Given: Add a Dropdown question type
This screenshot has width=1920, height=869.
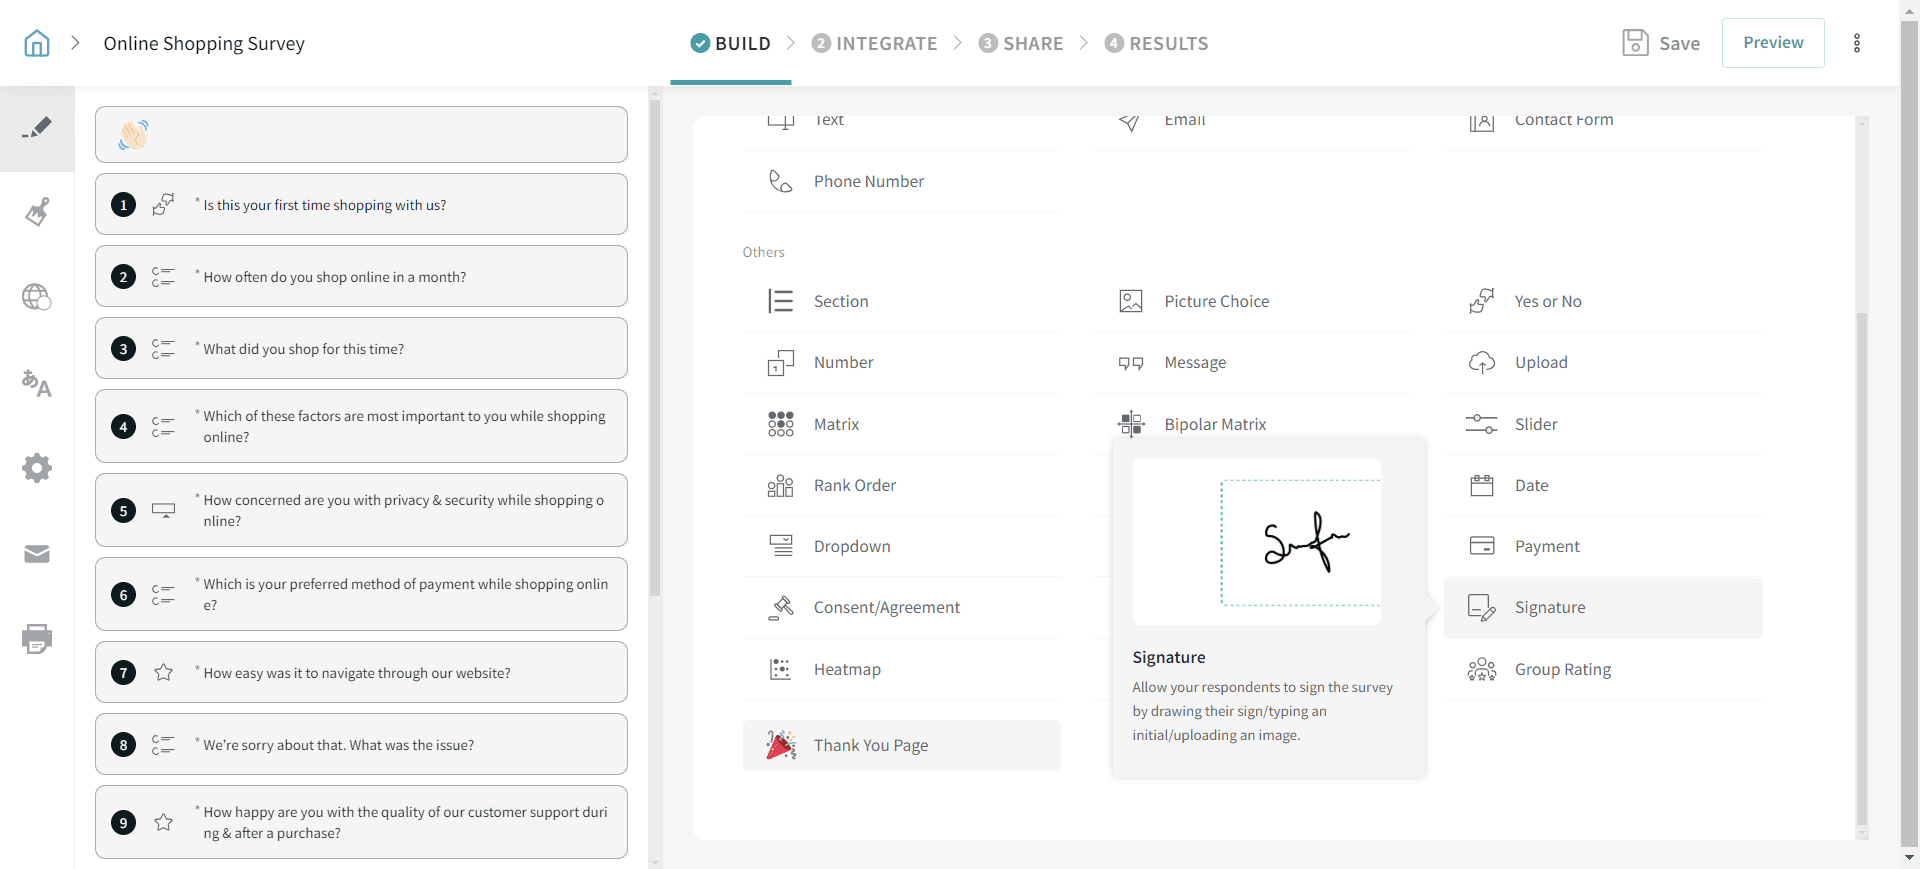Looking at the screenshot, I should [852, 546].
